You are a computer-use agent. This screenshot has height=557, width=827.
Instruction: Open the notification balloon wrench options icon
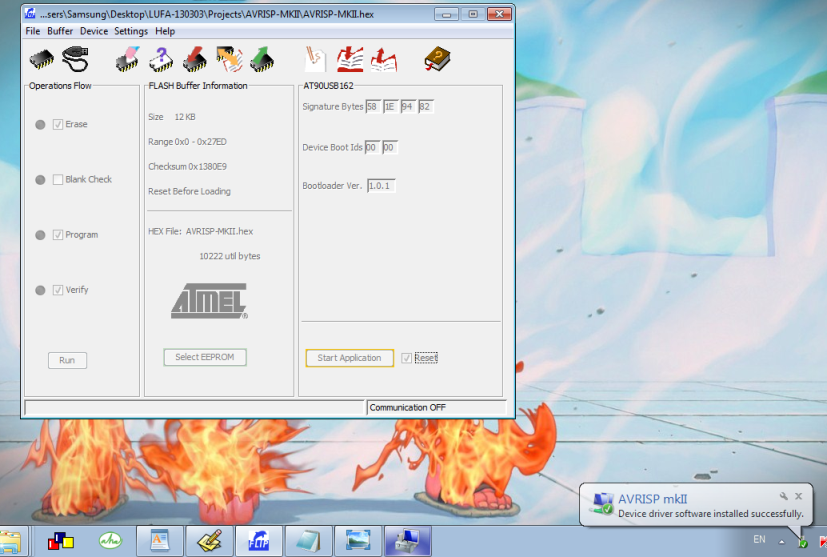click(x=784, y=496)
